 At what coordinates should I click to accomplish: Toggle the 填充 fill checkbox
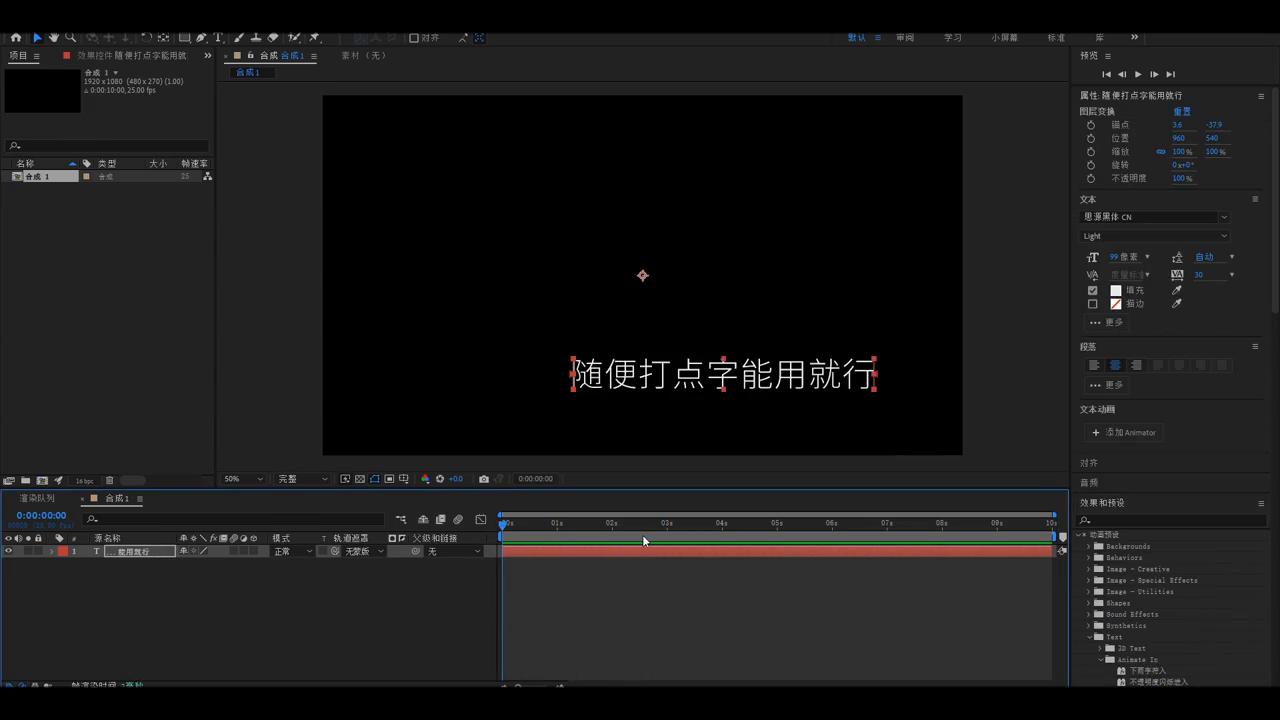[1093, 290]
